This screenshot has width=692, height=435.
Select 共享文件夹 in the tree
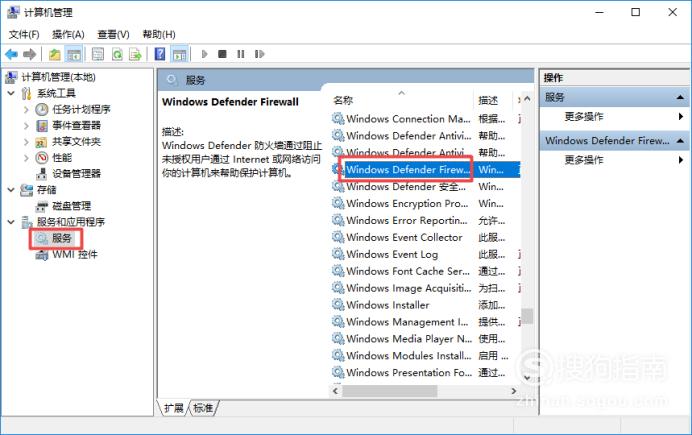(76, 142)
